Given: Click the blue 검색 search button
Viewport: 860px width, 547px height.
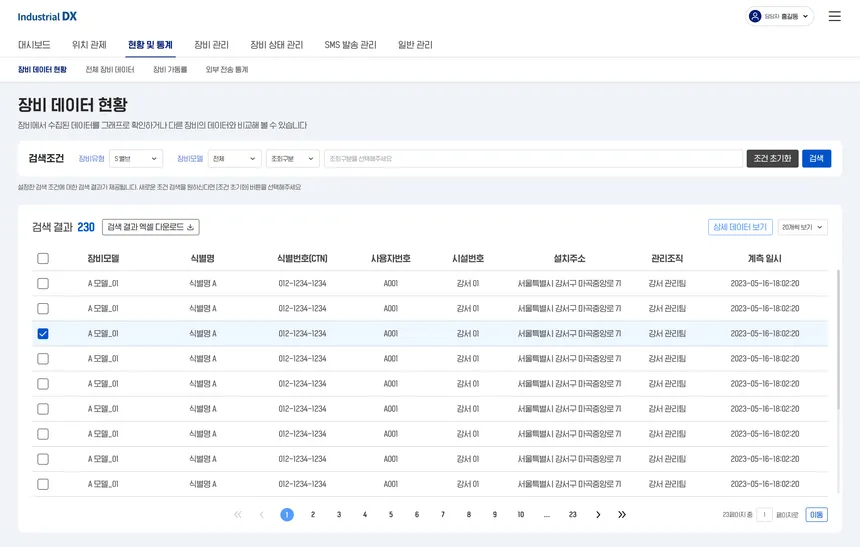Looking at the screenshot, I should coord(816,159).
